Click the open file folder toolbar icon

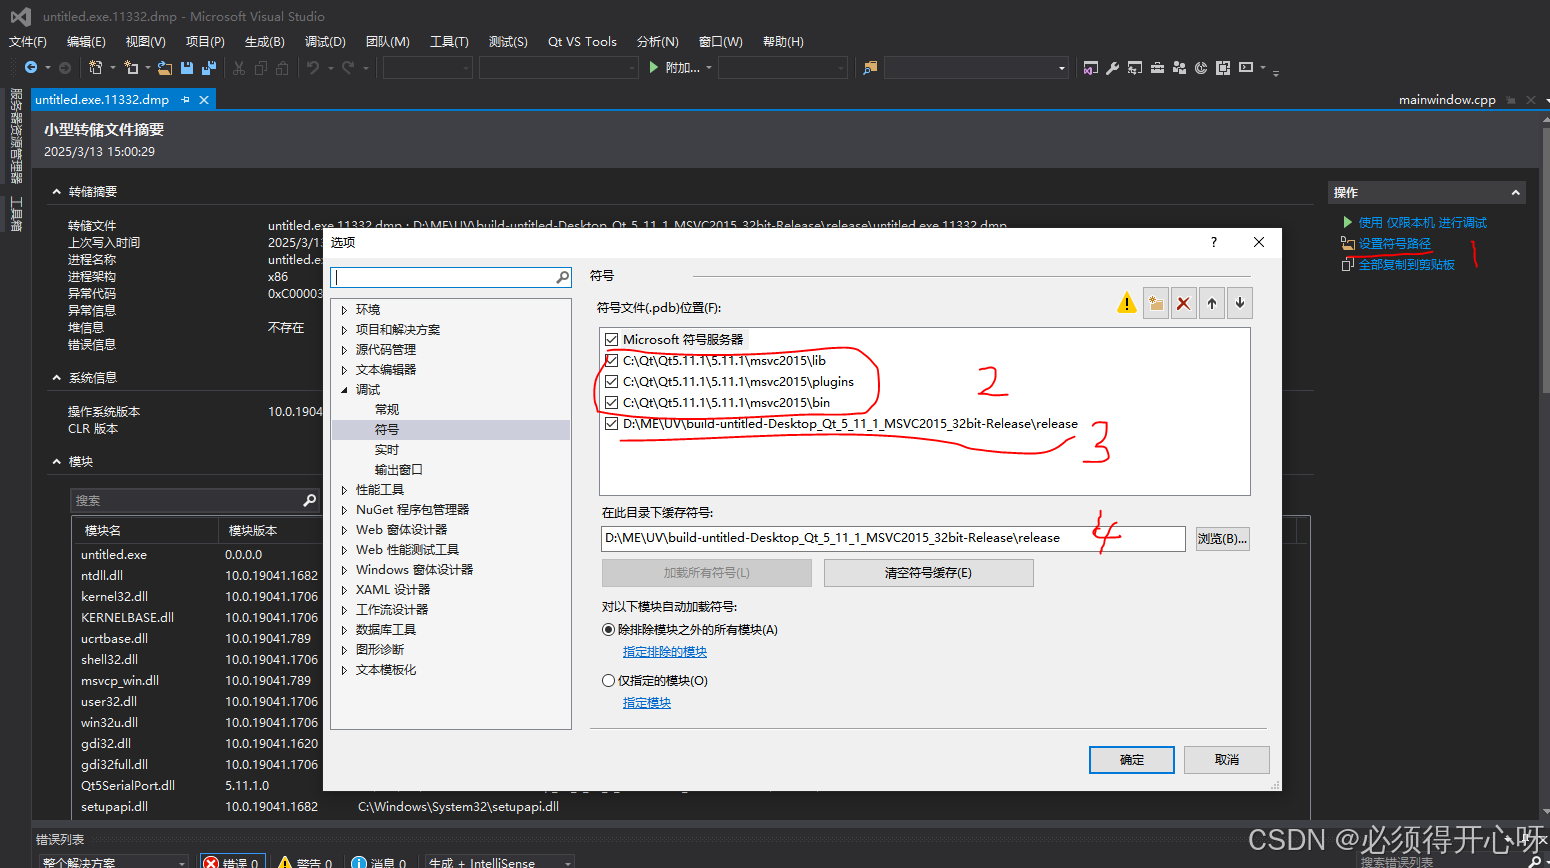(165, 67)
